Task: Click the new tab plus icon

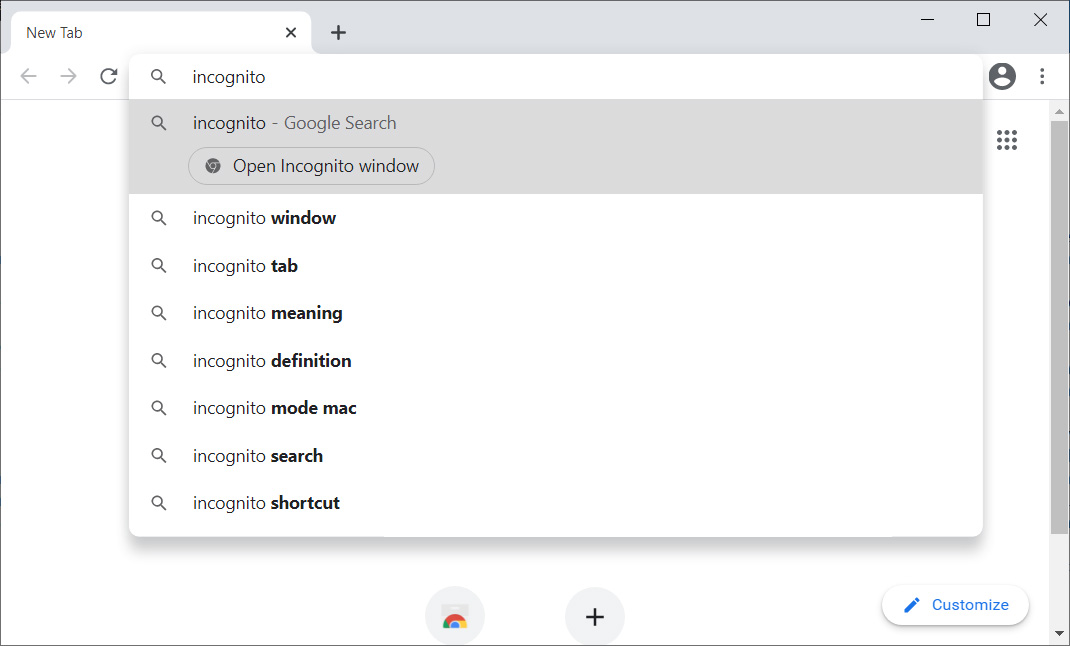Action: point(338,33)
